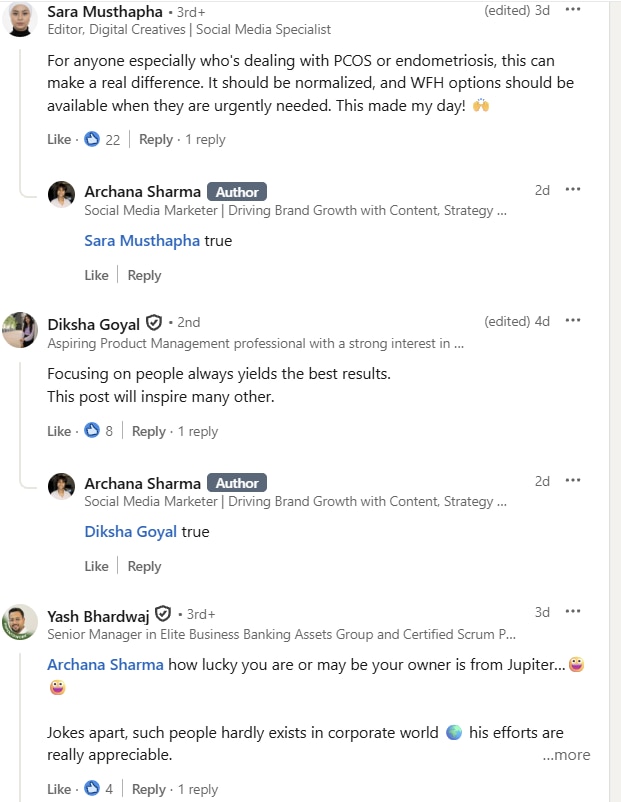Like Archana Sharma's reply to Sara
The height and width of the screenshot is (802, 621).
coord(96,274)
